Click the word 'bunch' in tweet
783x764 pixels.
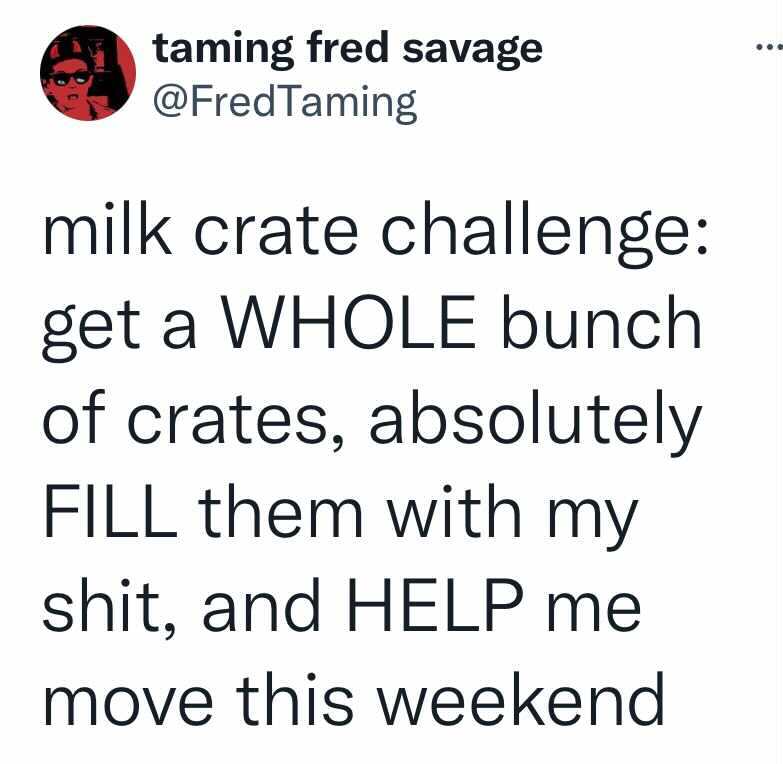tap(601, 322)
